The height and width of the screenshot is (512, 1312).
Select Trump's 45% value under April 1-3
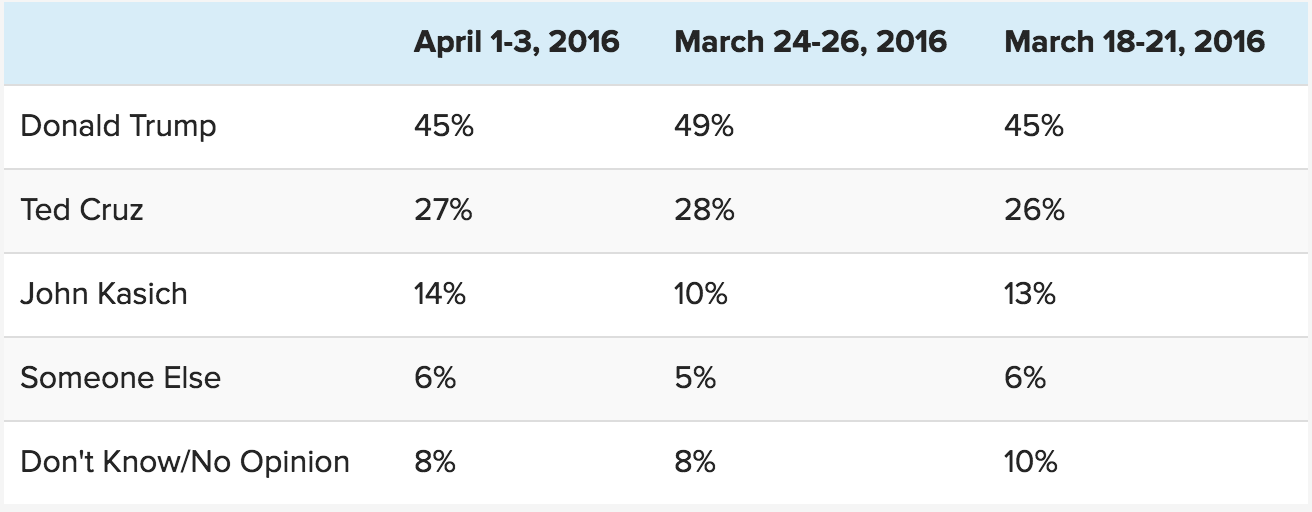(444, 126)
